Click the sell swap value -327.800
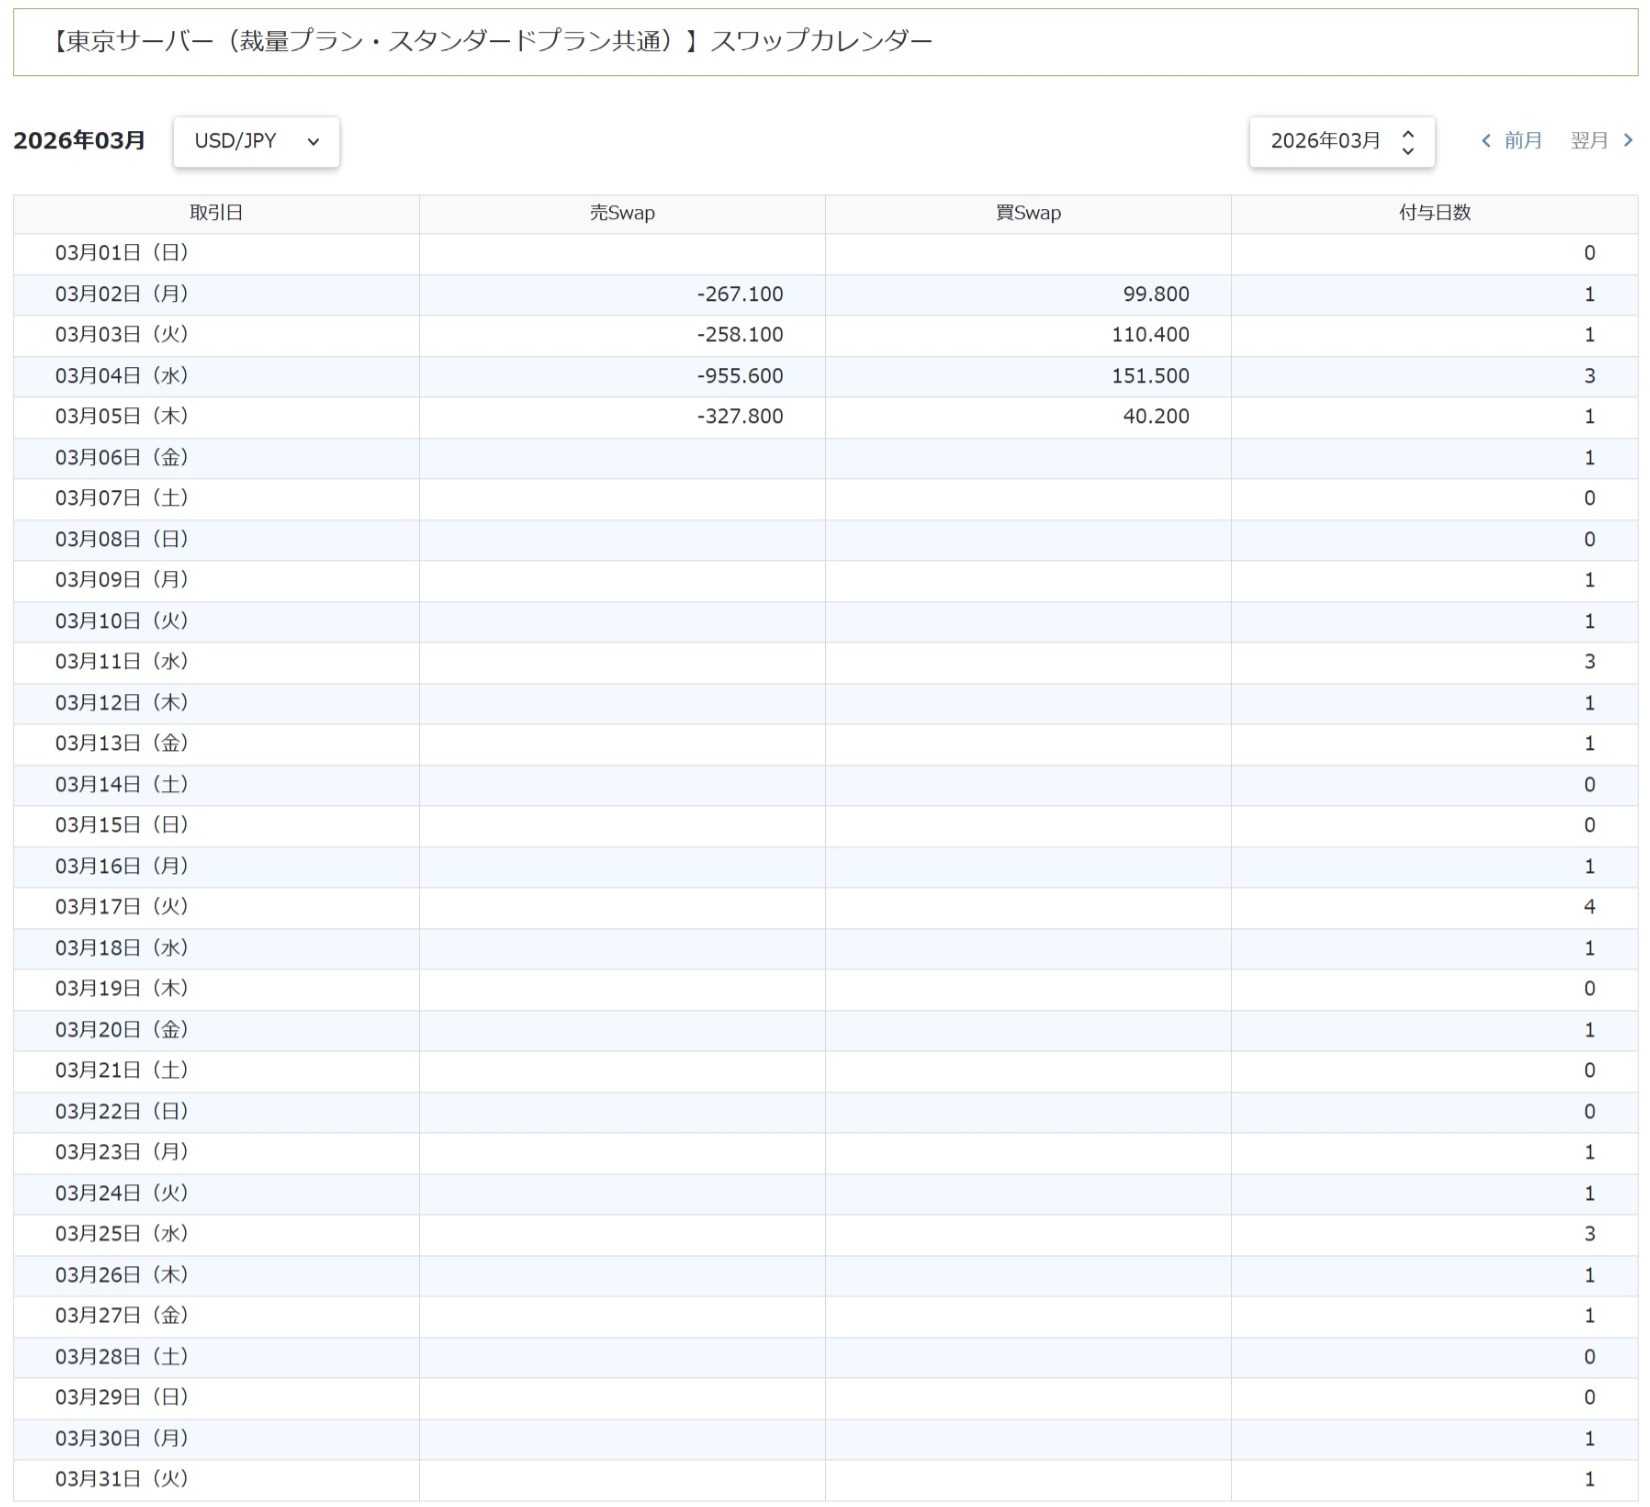Image resolution: width=1650 pixels, height=1507 pixels. pos(740,417)
